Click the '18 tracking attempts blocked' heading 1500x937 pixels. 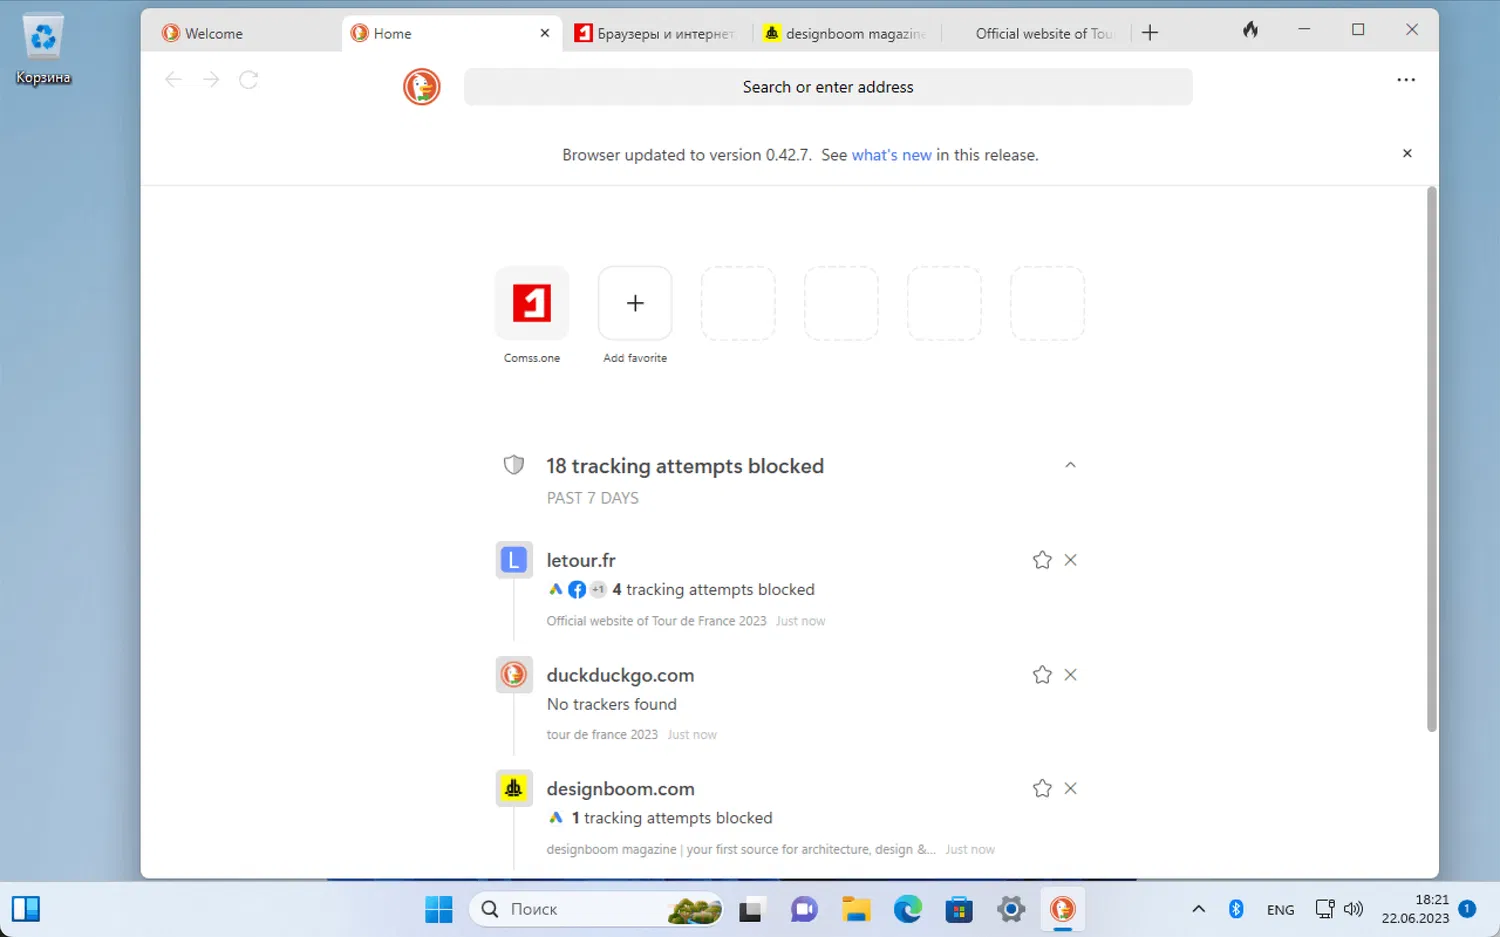pyautogui.click(x=685, y=466)
